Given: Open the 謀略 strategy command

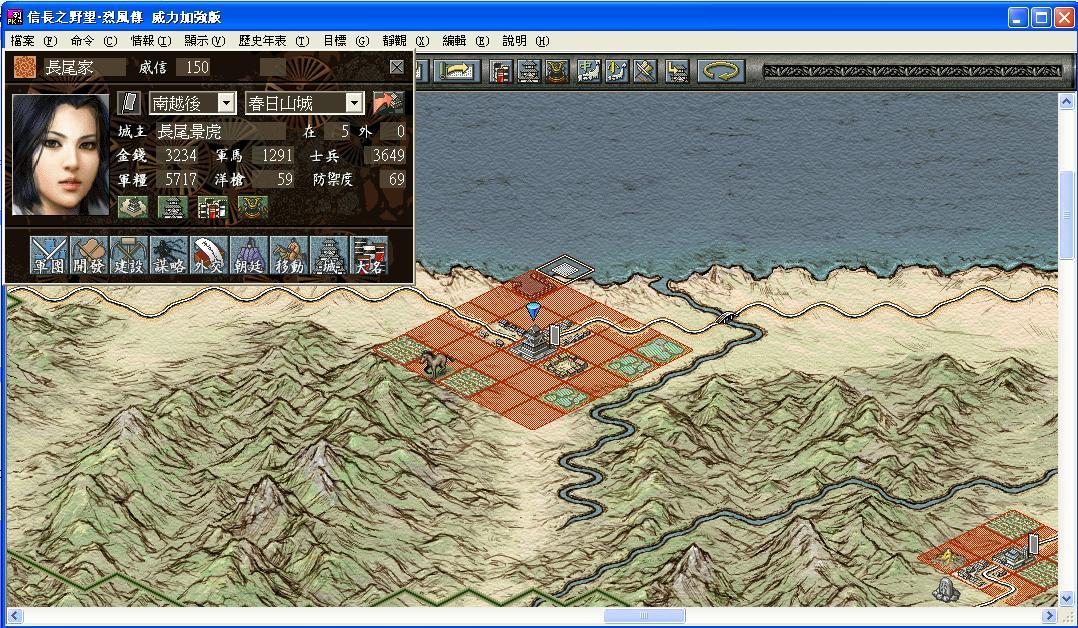Looking at the screenshot, I should tap(169, 256).
